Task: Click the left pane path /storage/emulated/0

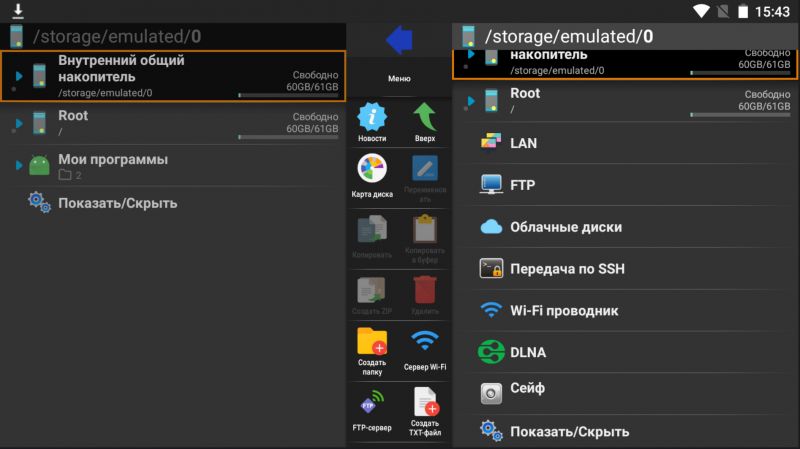Action: [117, 37]
